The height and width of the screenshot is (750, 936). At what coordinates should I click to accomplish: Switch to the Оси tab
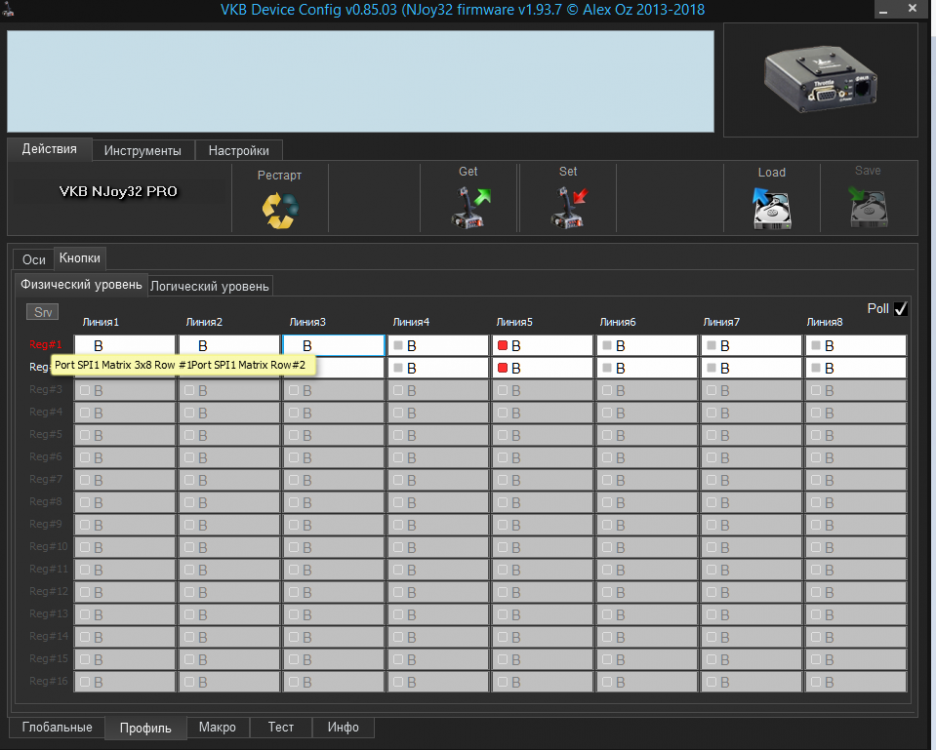point(34,259)
